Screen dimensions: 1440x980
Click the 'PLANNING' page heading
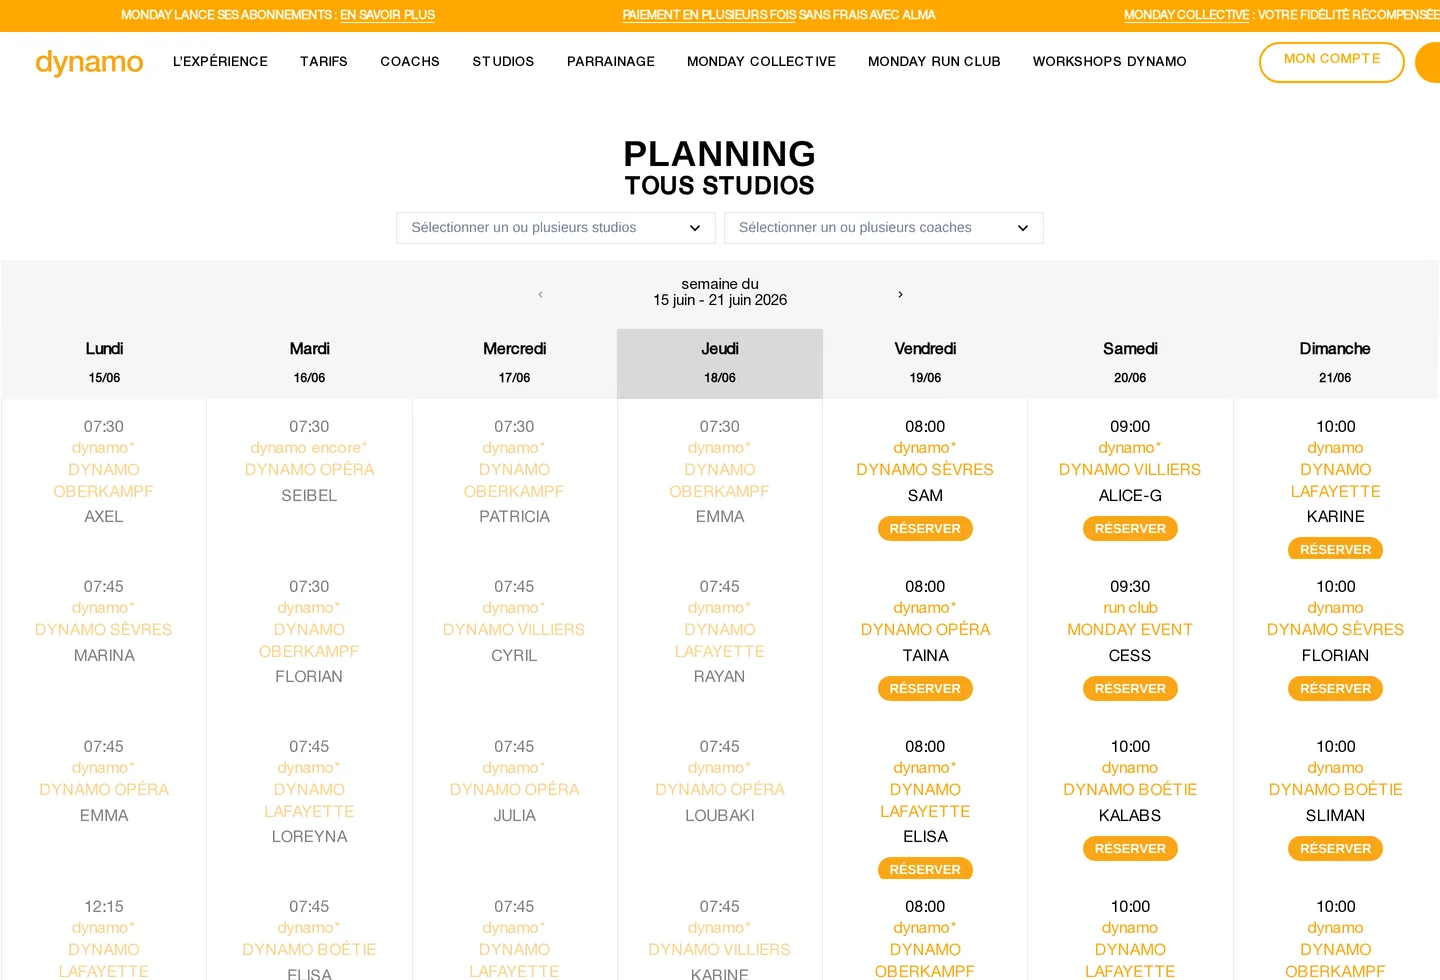pos(720,154)
